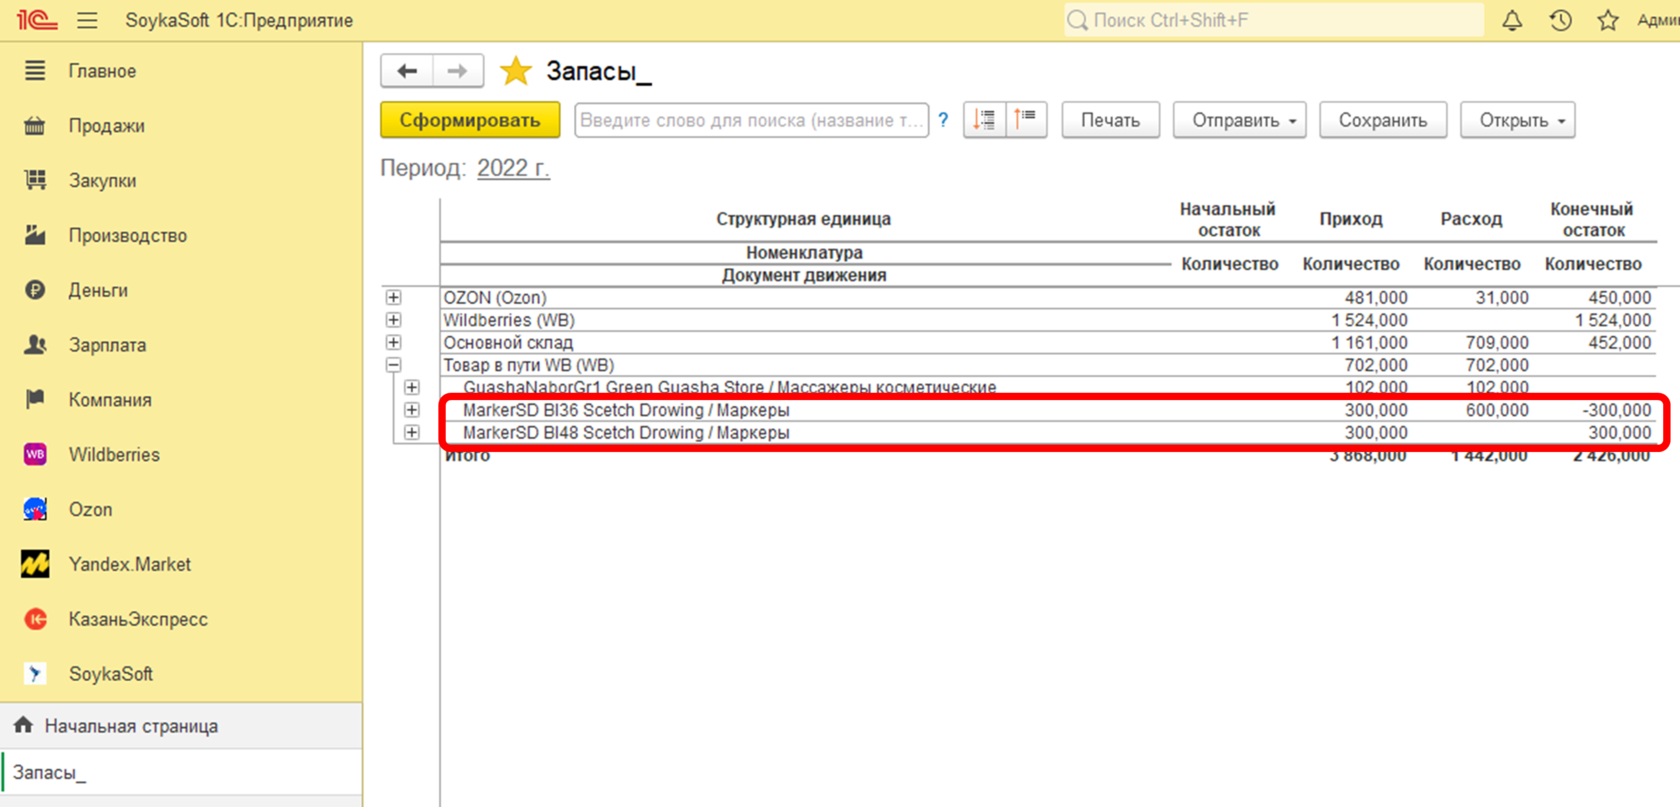This screenshot has height=807, width=1680.
Task: Click the Сформировать button
Action: 470,120
